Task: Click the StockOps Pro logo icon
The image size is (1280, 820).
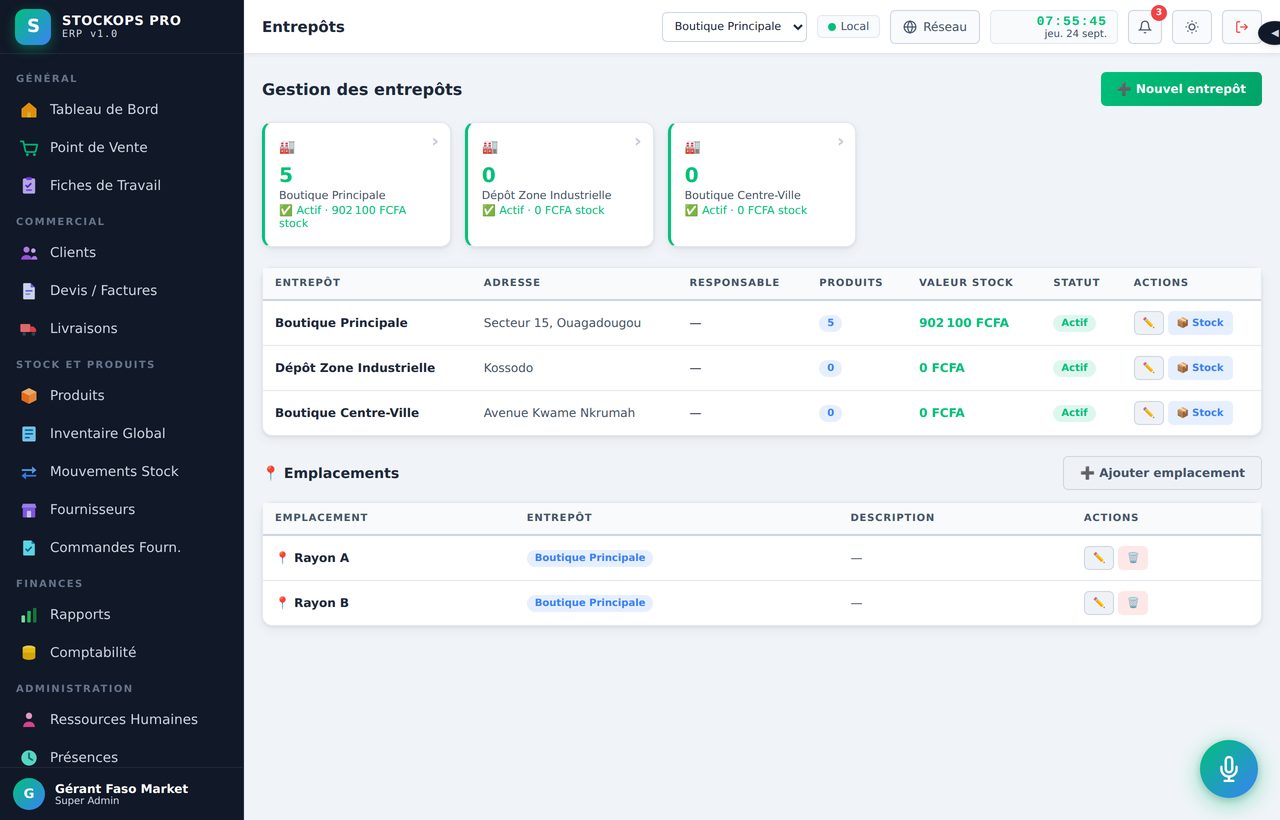Action: (33, 27)
